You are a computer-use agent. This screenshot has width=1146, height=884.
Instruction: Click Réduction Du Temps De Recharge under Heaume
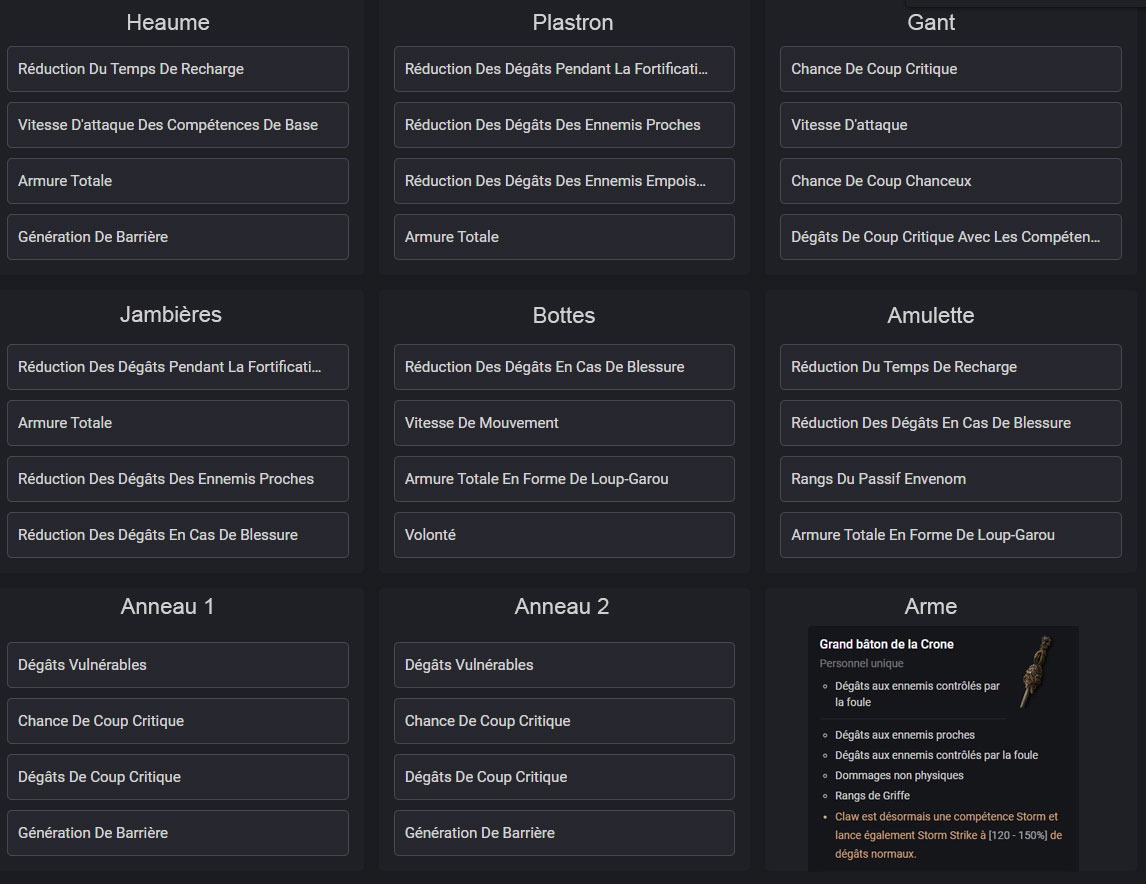coord(178,69)
